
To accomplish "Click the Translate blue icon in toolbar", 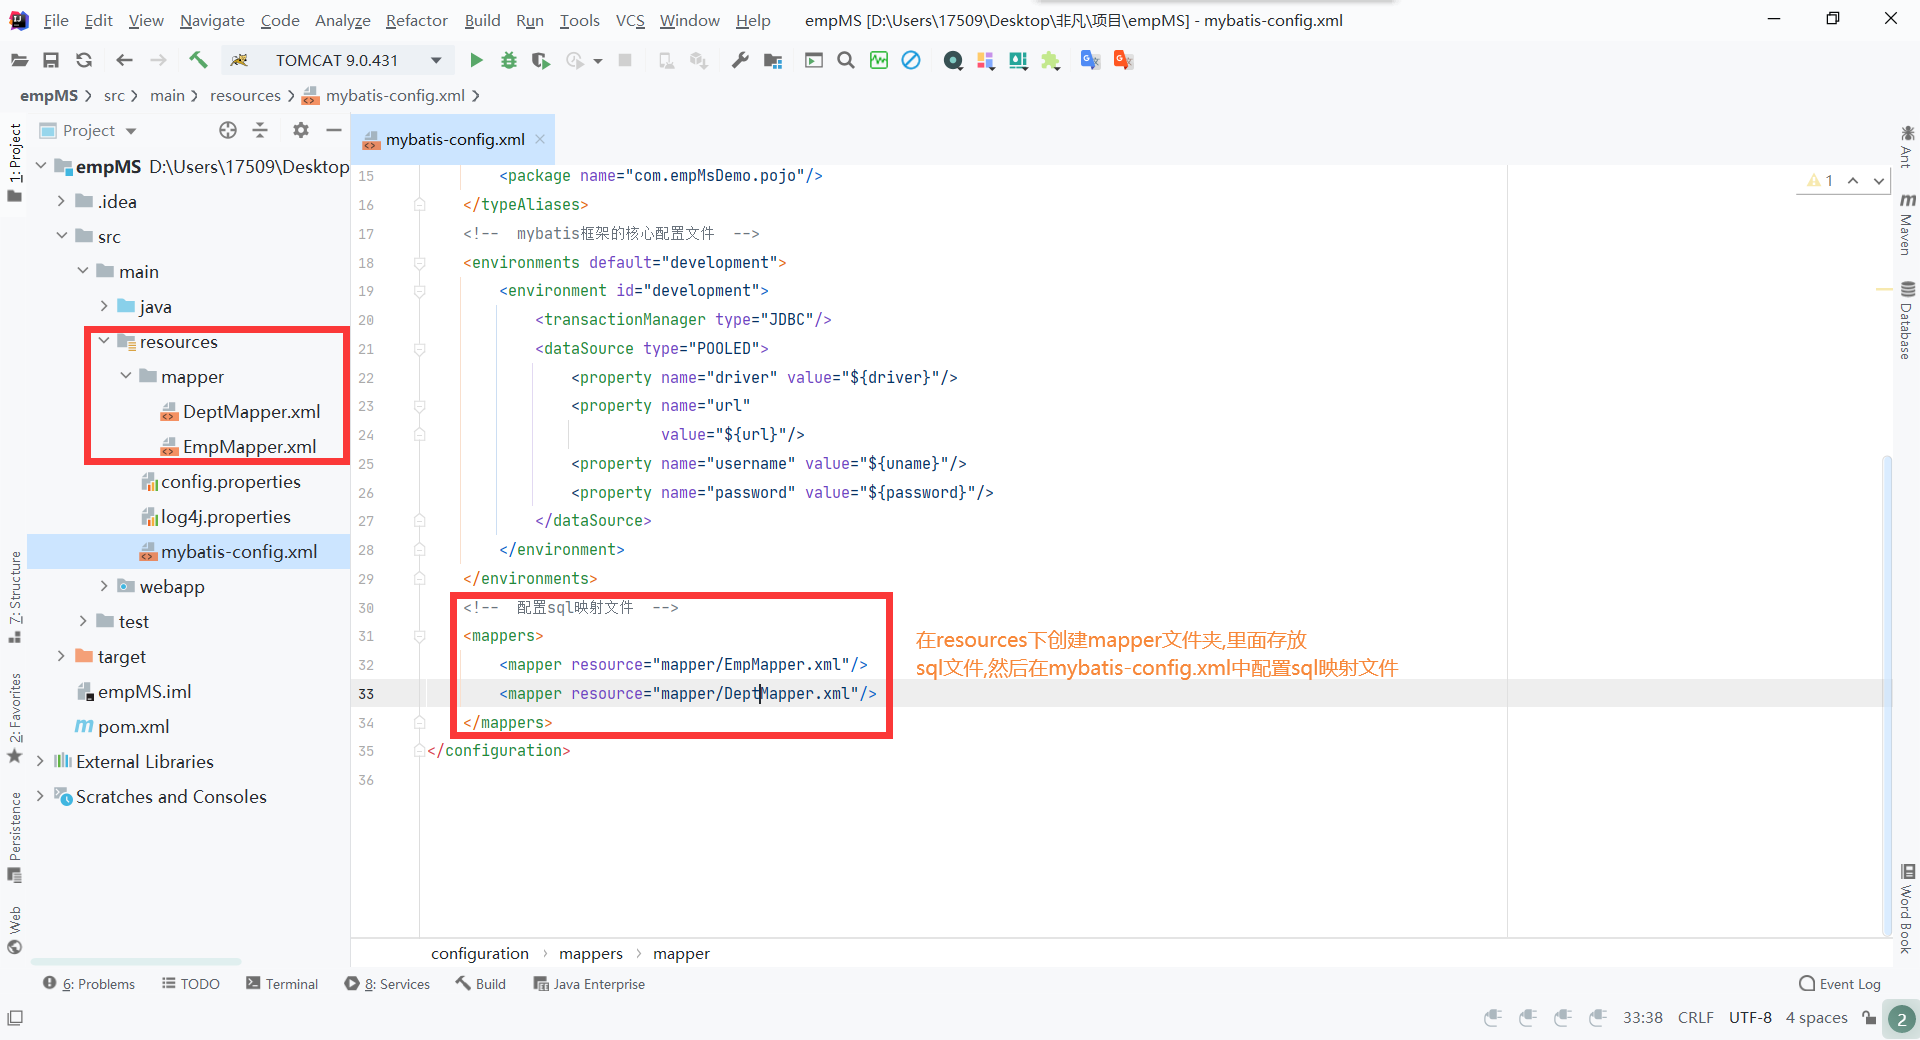I will point(1090,60).
